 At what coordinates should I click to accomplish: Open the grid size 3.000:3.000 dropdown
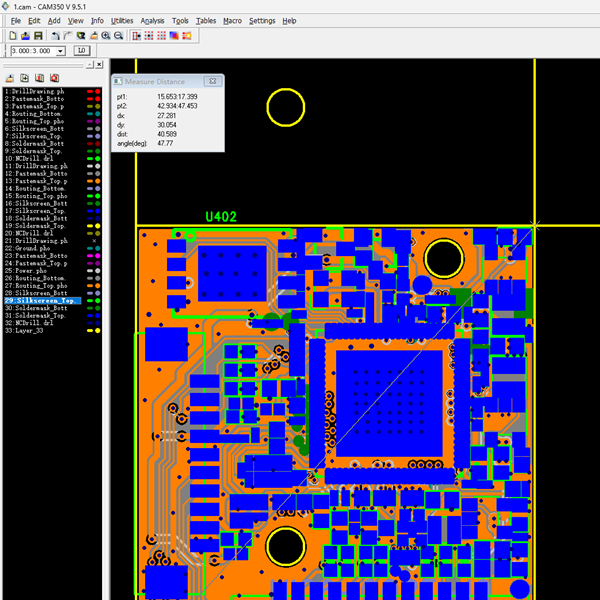pos(61,51)
